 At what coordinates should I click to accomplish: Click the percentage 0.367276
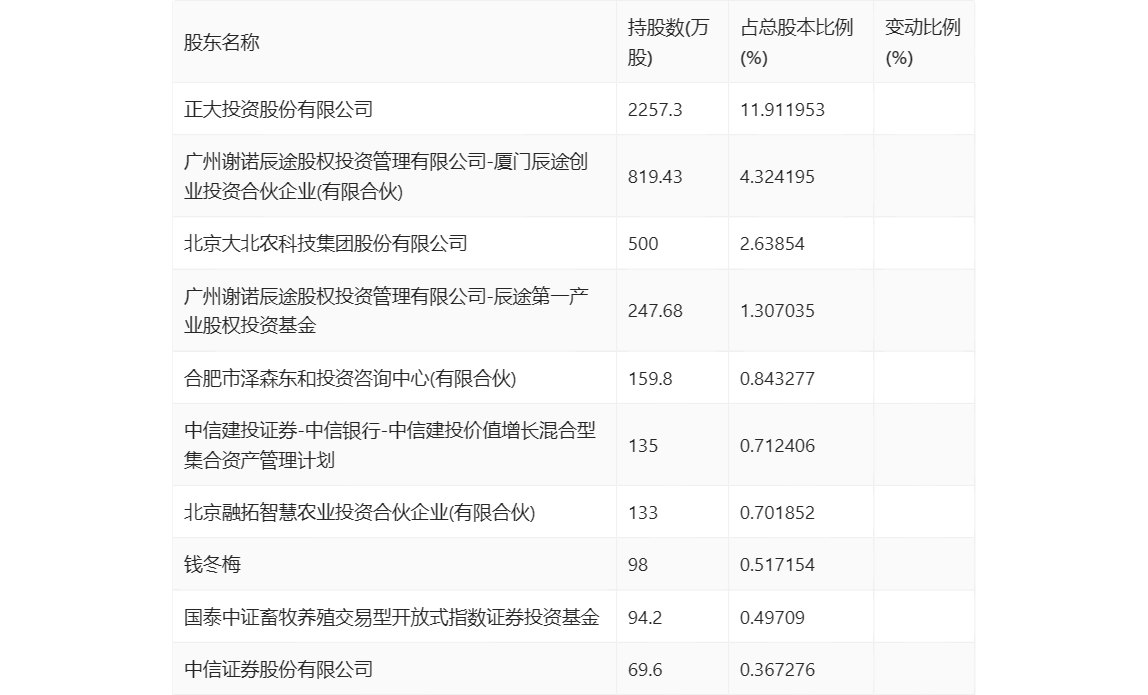point(777,669)
